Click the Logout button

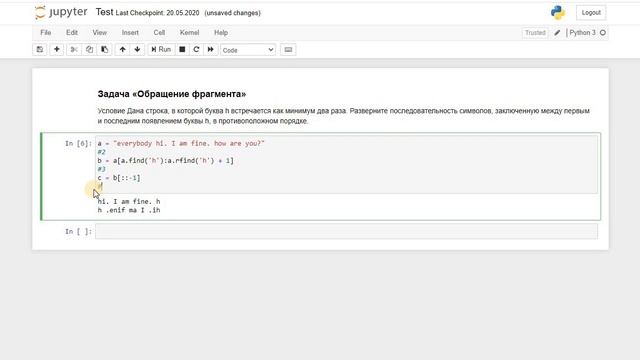[591, 13]
